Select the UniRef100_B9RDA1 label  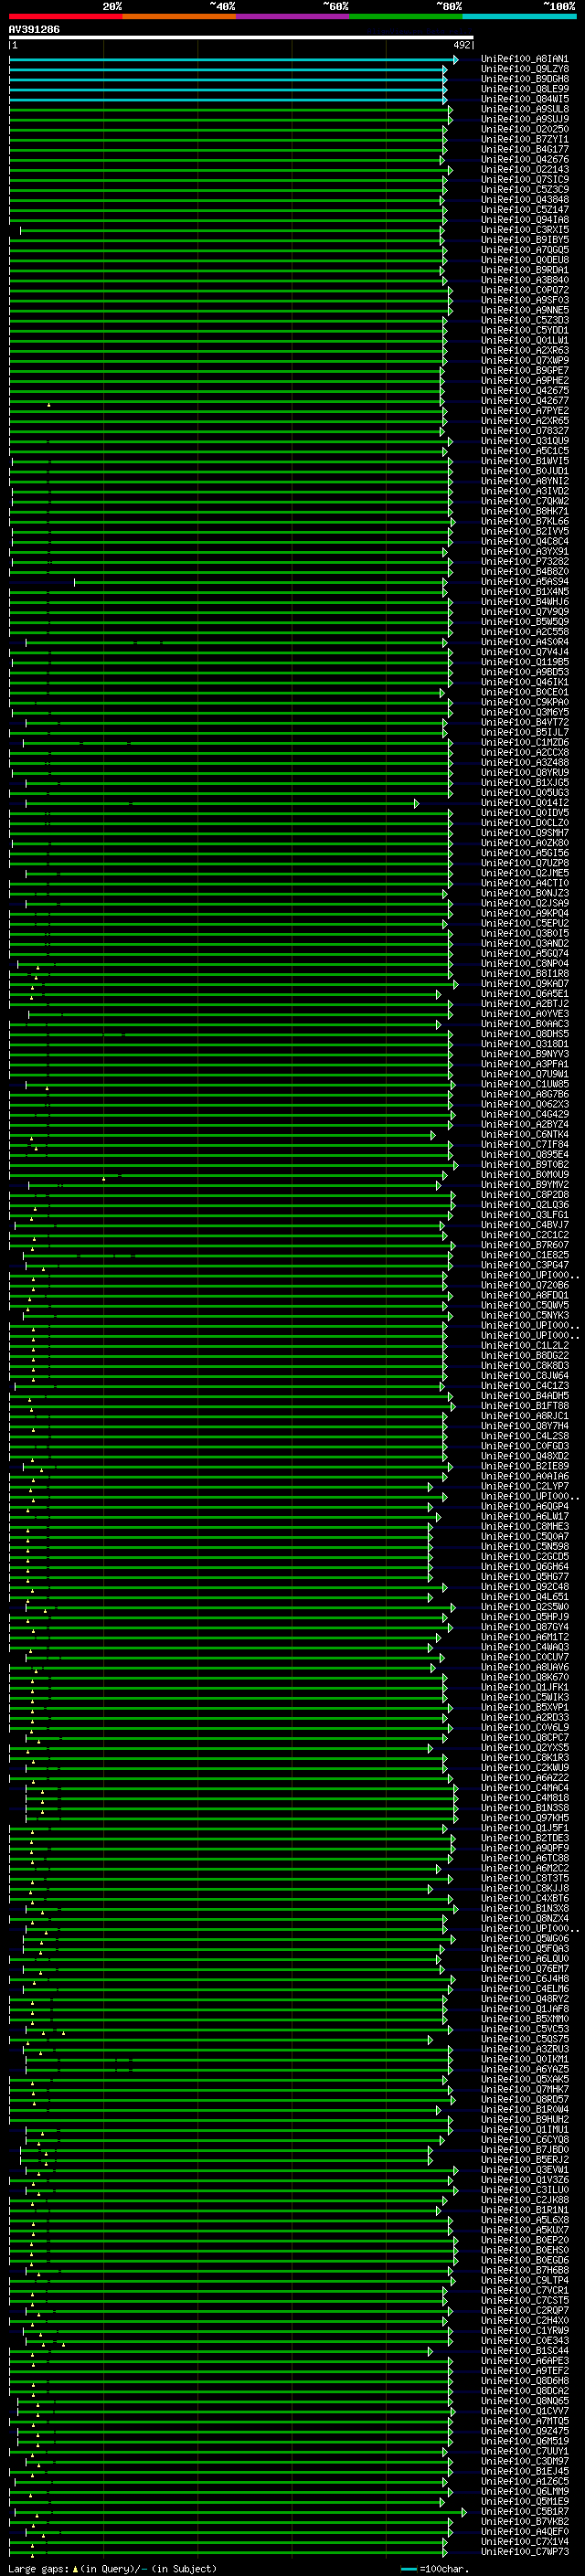pos(525,270)
